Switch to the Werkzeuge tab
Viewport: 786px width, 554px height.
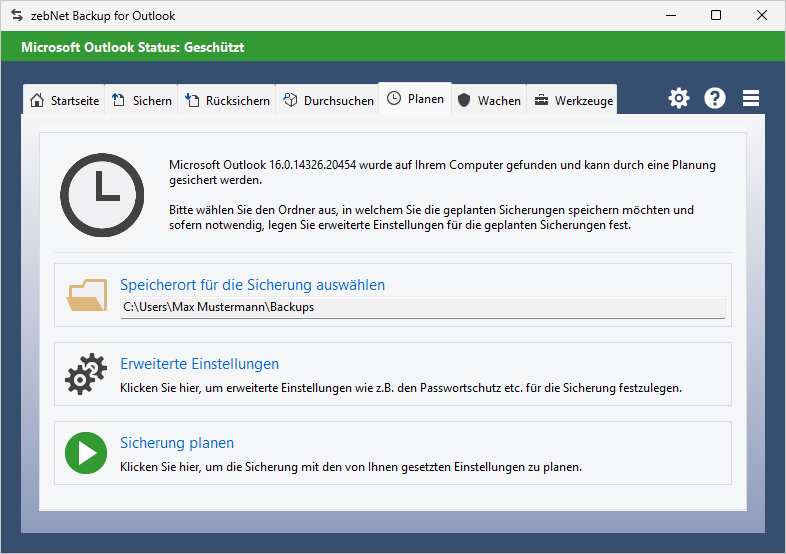point(573,101)
